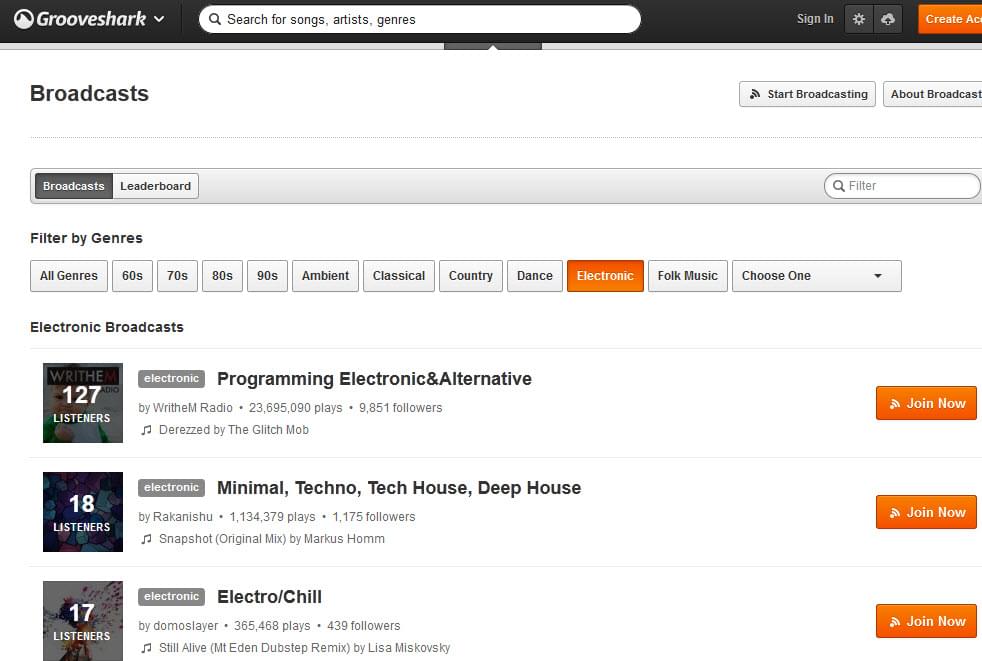Viewport: 982px width, 661px height.
Task: Click Sign In link
Action: 815,19
